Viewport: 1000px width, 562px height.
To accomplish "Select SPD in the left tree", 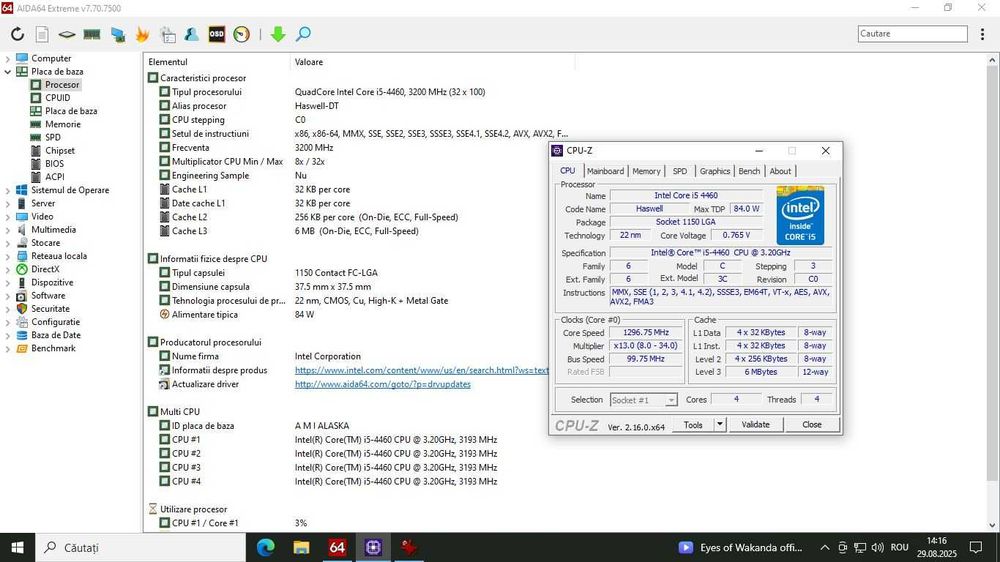I will (x=53, y=137).
